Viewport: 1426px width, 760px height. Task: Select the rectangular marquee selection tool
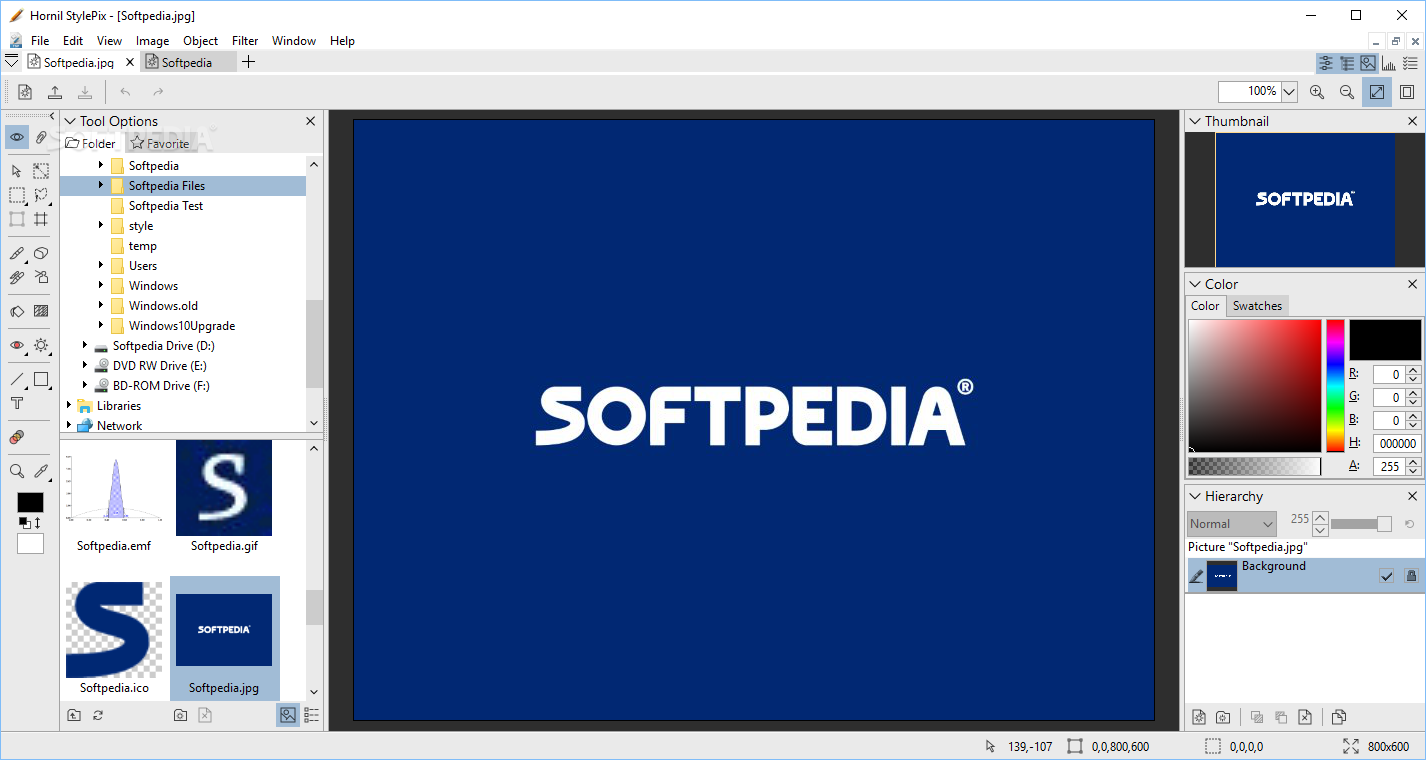click(x=17, y=195)
